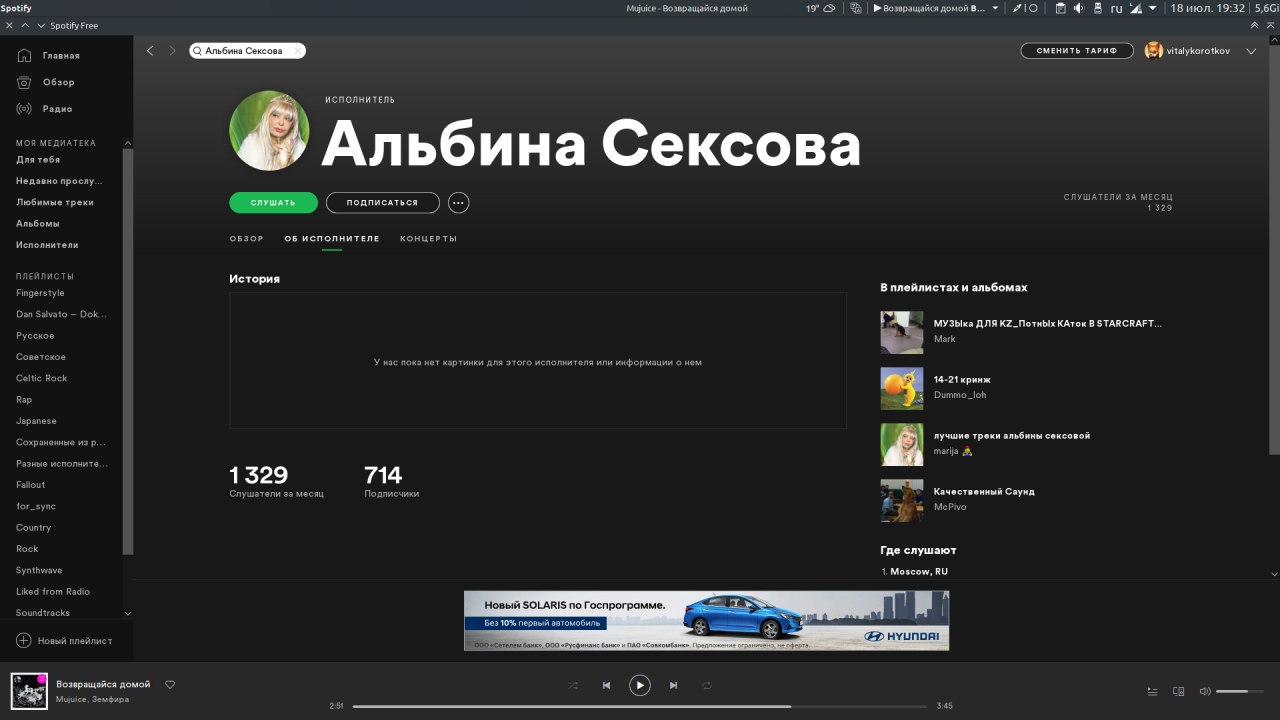This screenshot has height=720, width=1280.
Task: Open artist link Mujuice in player
Action: [71, 699]
